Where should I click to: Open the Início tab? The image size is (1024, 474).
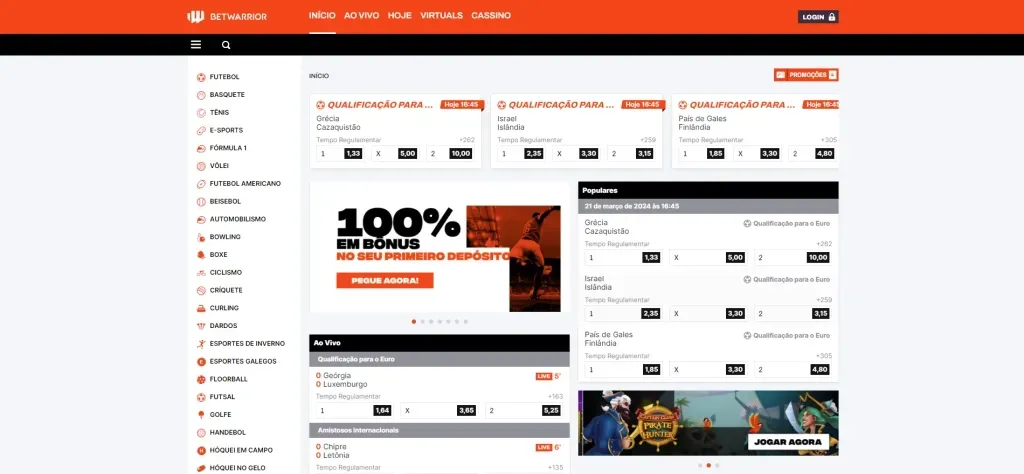click(322, 16)
